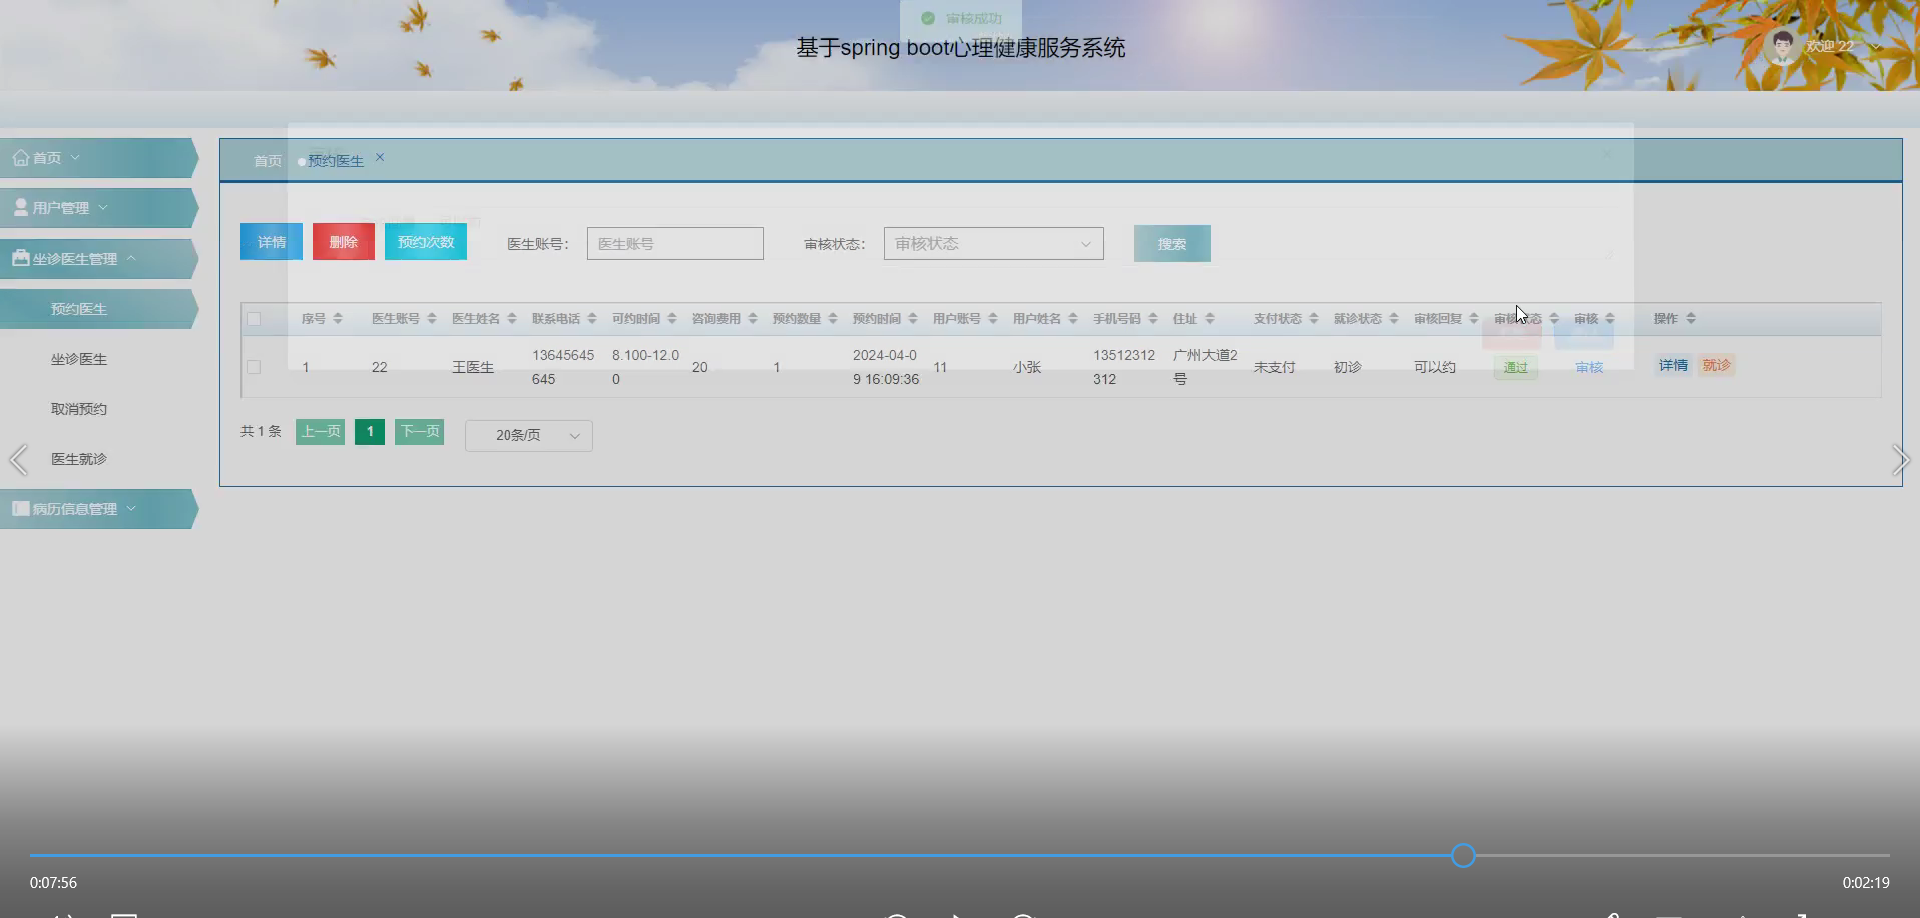Check the row 1 王医生 checkbox
Screen dimensions: 1920x918
[x=254, y=367]
